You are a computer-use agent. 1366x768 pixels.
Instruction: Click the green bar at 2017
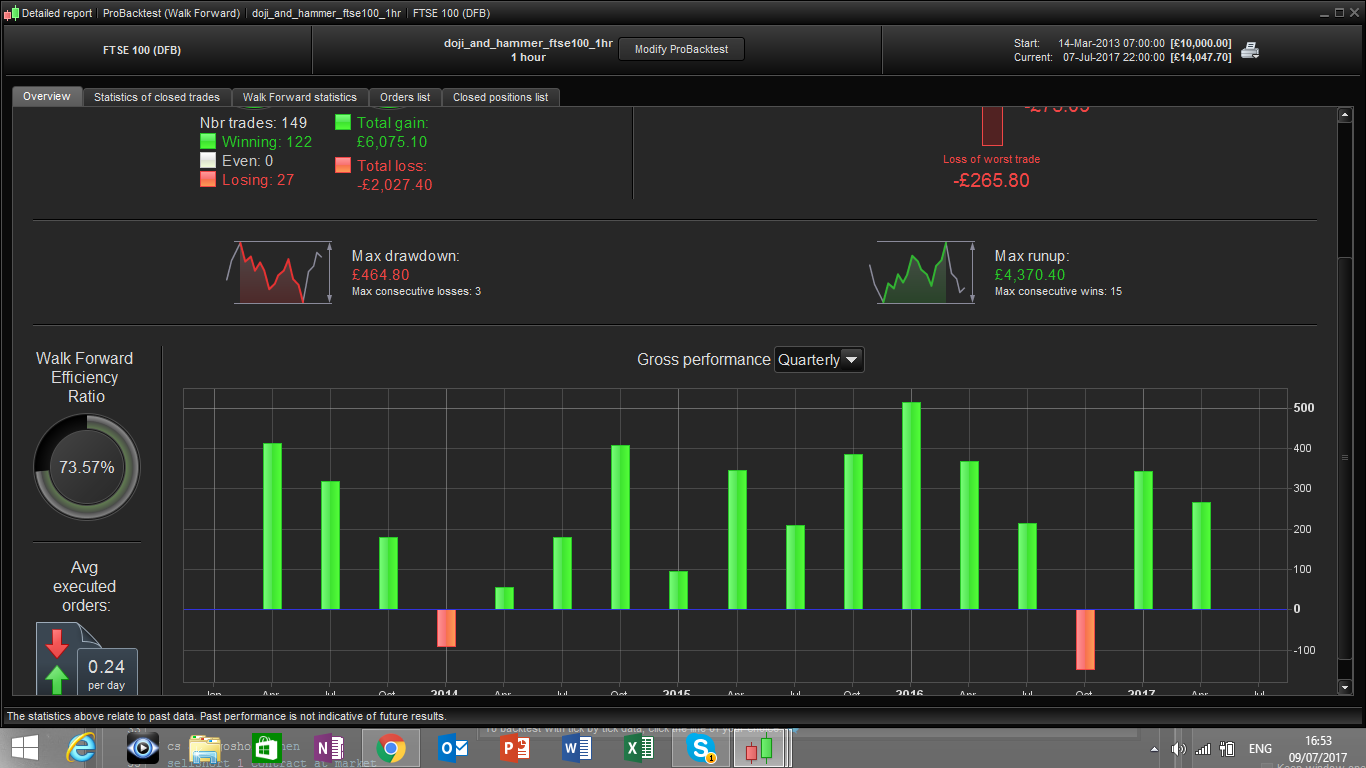pyautogui.click(x=1143, y=540)
